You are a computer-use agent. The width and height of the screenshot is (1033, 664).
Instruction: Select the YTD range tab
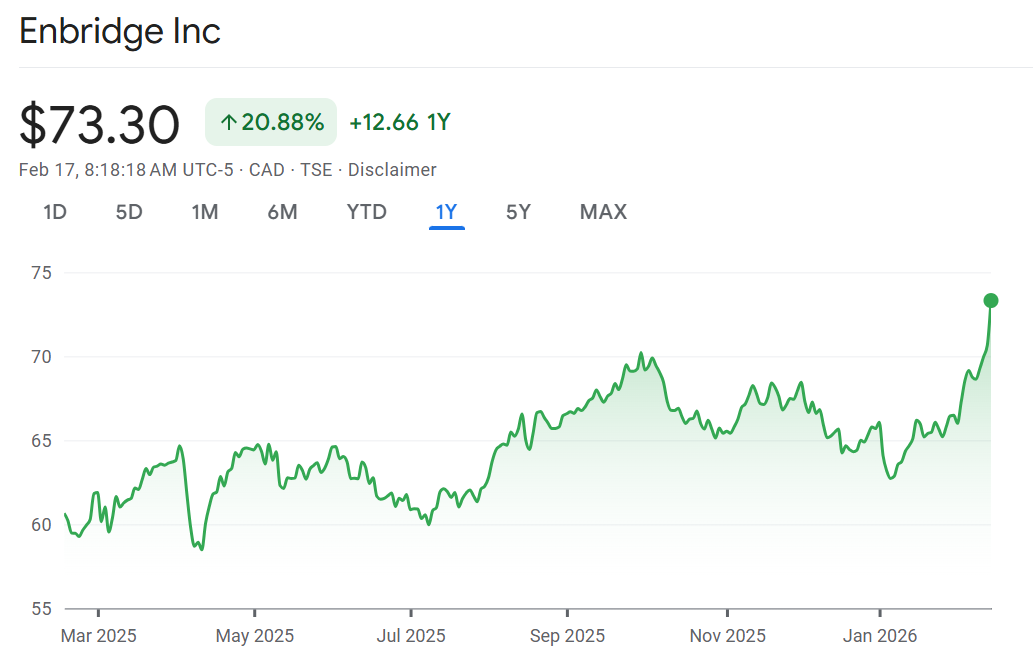tap(366, 212)
